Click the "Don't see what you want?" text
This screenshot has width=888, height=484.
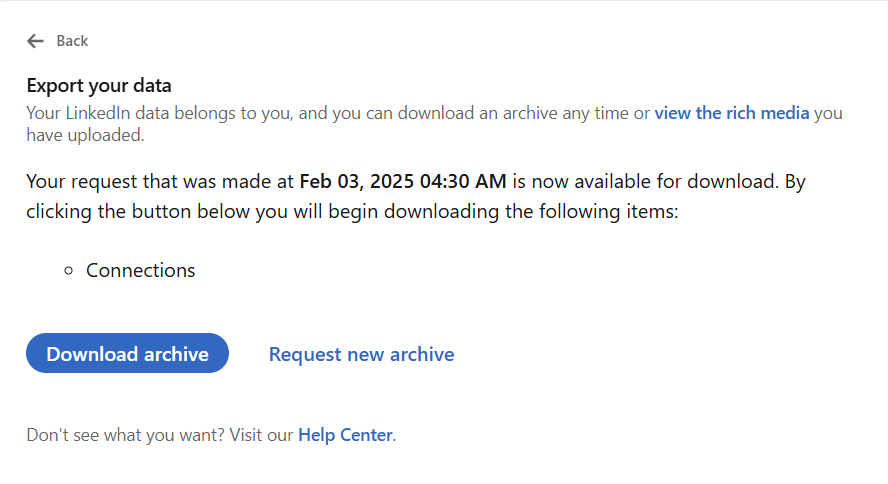click(x=125, y=435)
